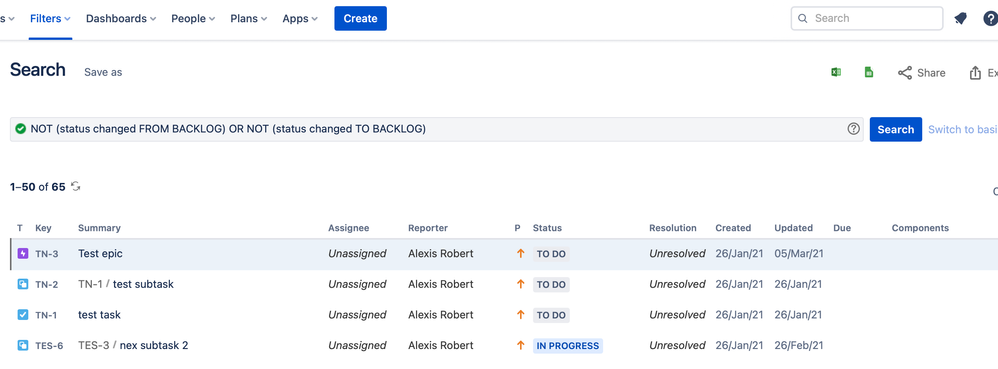This screenshot has height=369, width=998.
Task: Click the Share icon button
Action: [921, 73]
